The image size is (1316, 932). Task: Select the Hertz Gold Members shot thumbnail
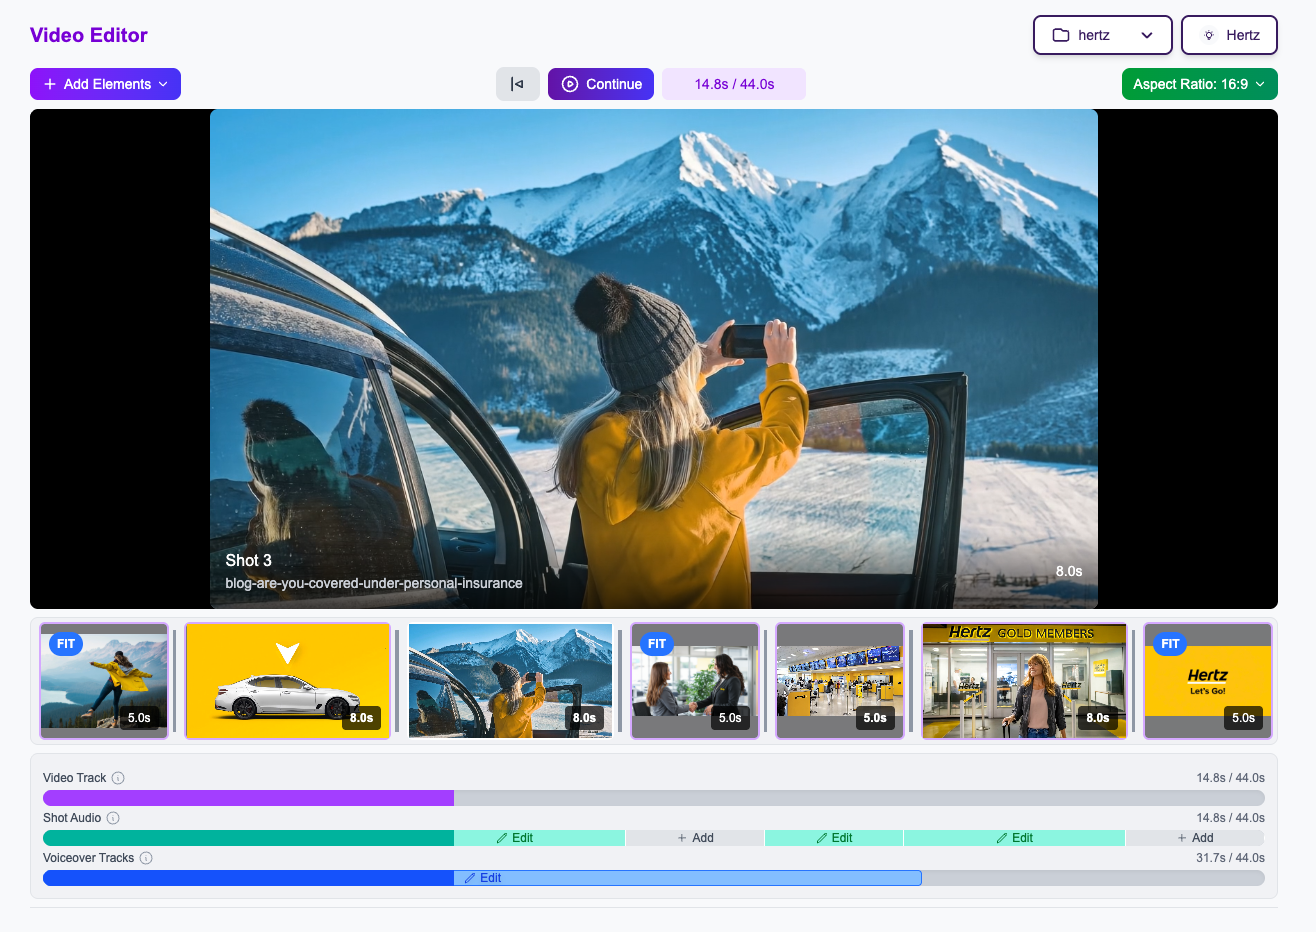1024,680
